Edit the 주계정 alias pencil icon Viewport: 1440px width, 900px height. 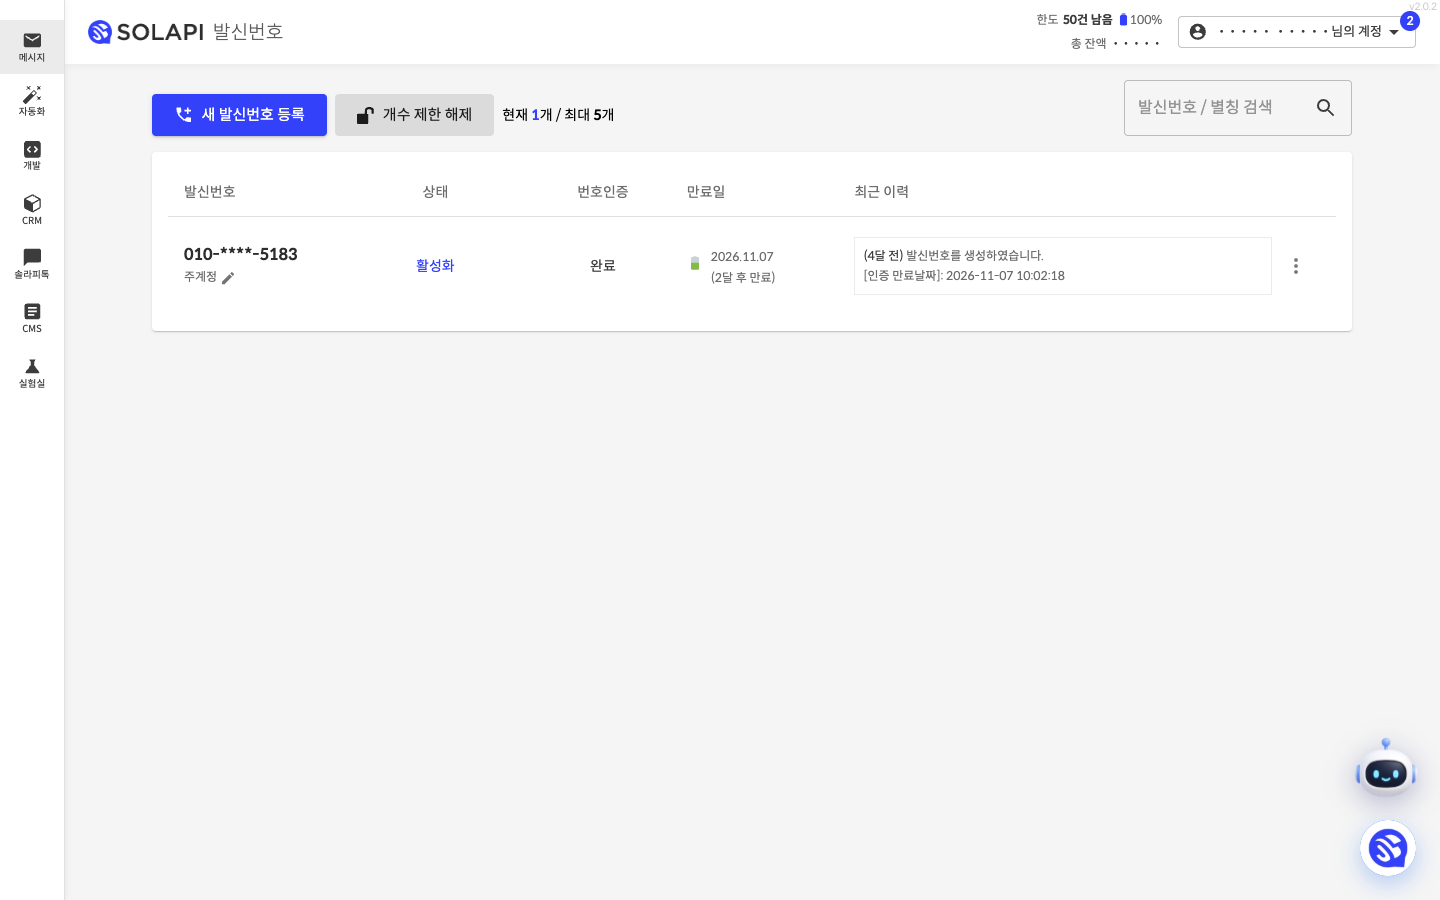point(228,278)
